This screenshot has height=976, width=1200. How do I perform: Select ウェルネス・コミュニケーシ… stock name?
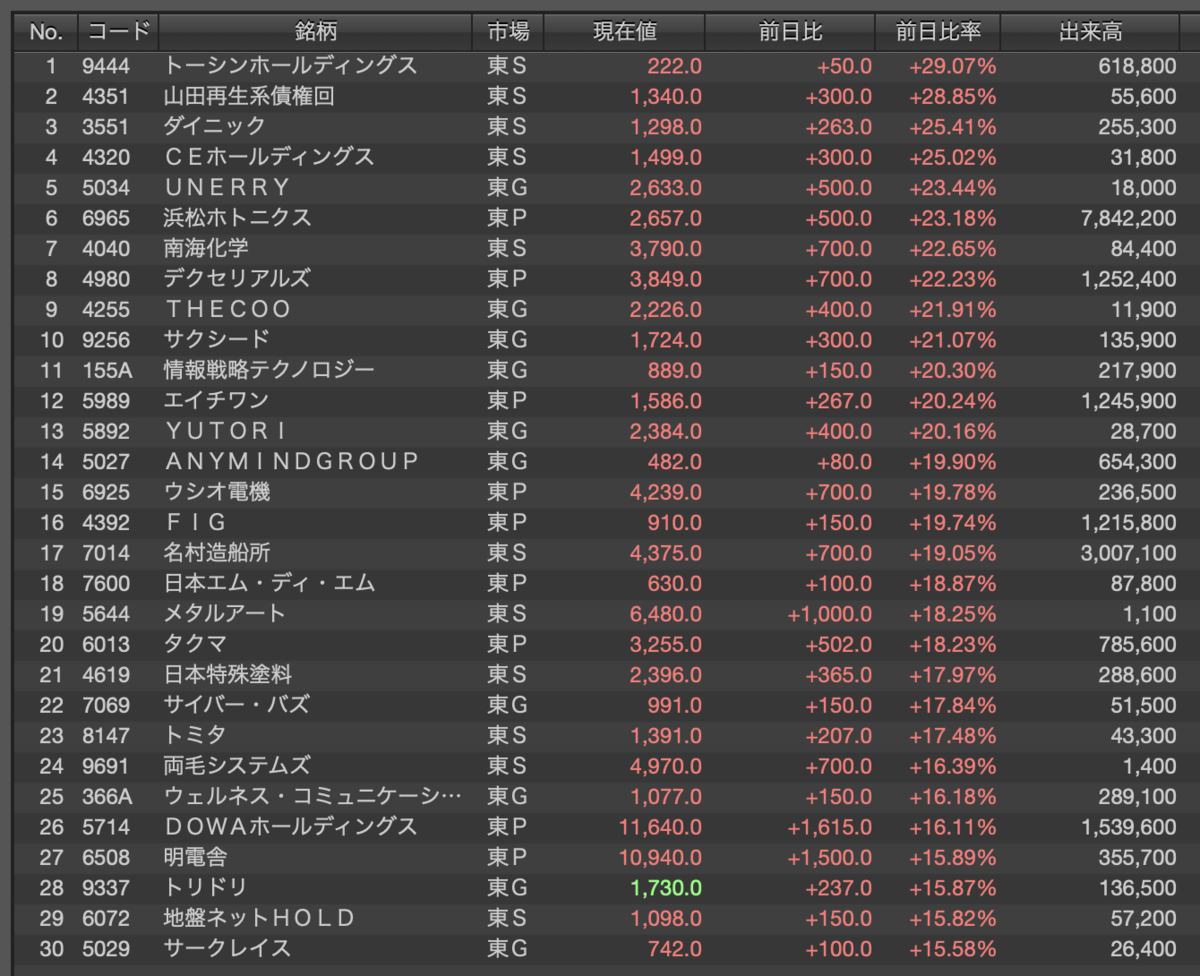313,796
